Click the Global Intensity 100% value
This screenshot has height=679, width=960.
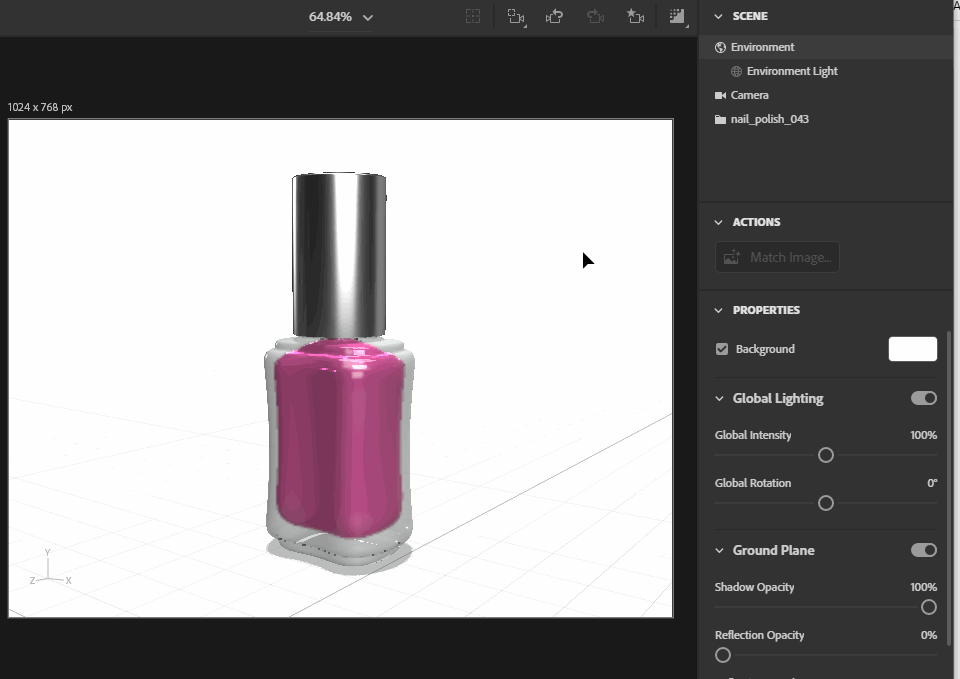point(923,435)
